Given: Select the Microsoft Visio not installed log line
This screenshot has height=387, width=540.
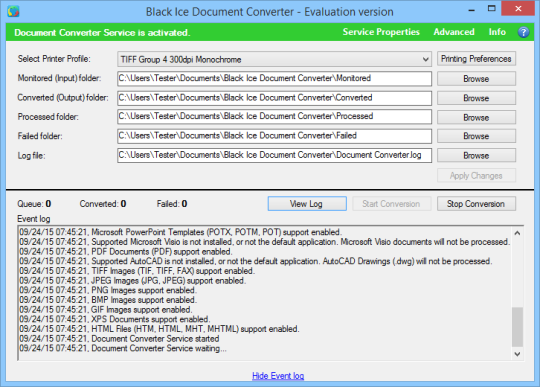Looking at the screenshot, I should click(x=264, y=242).
